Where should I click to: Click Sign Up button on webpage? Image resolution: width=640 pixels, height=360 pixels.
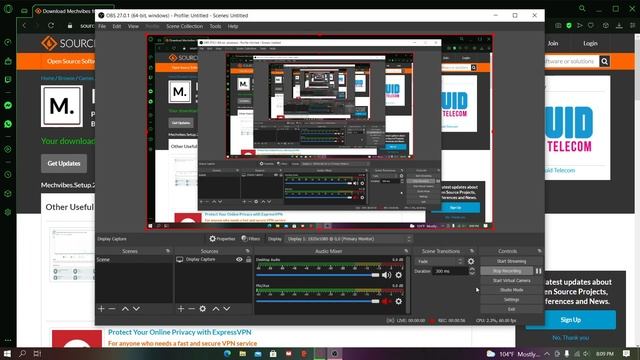click(x=571, y=320)
